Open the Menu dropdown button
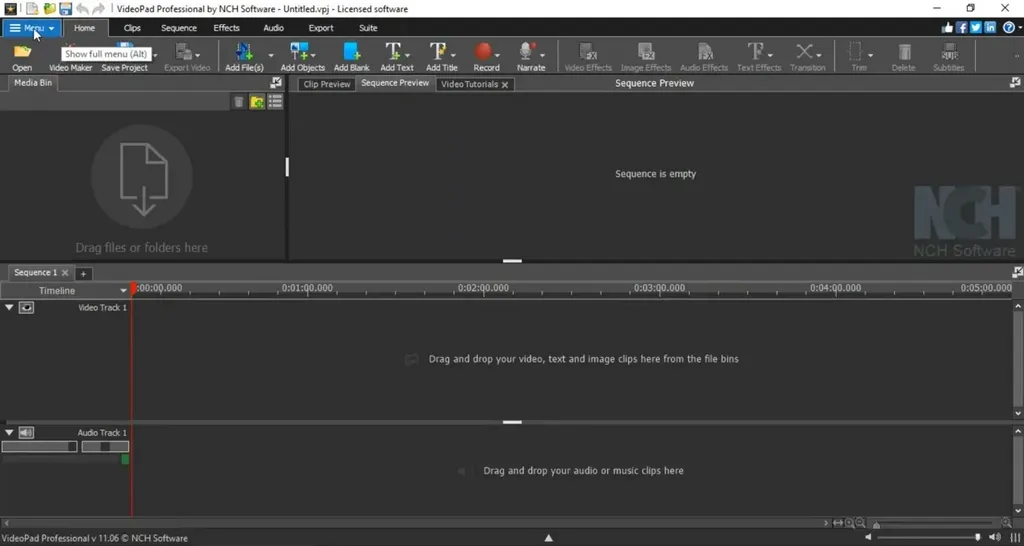The height and width of the screenshot is (546, 1024). tap(32, 28)
